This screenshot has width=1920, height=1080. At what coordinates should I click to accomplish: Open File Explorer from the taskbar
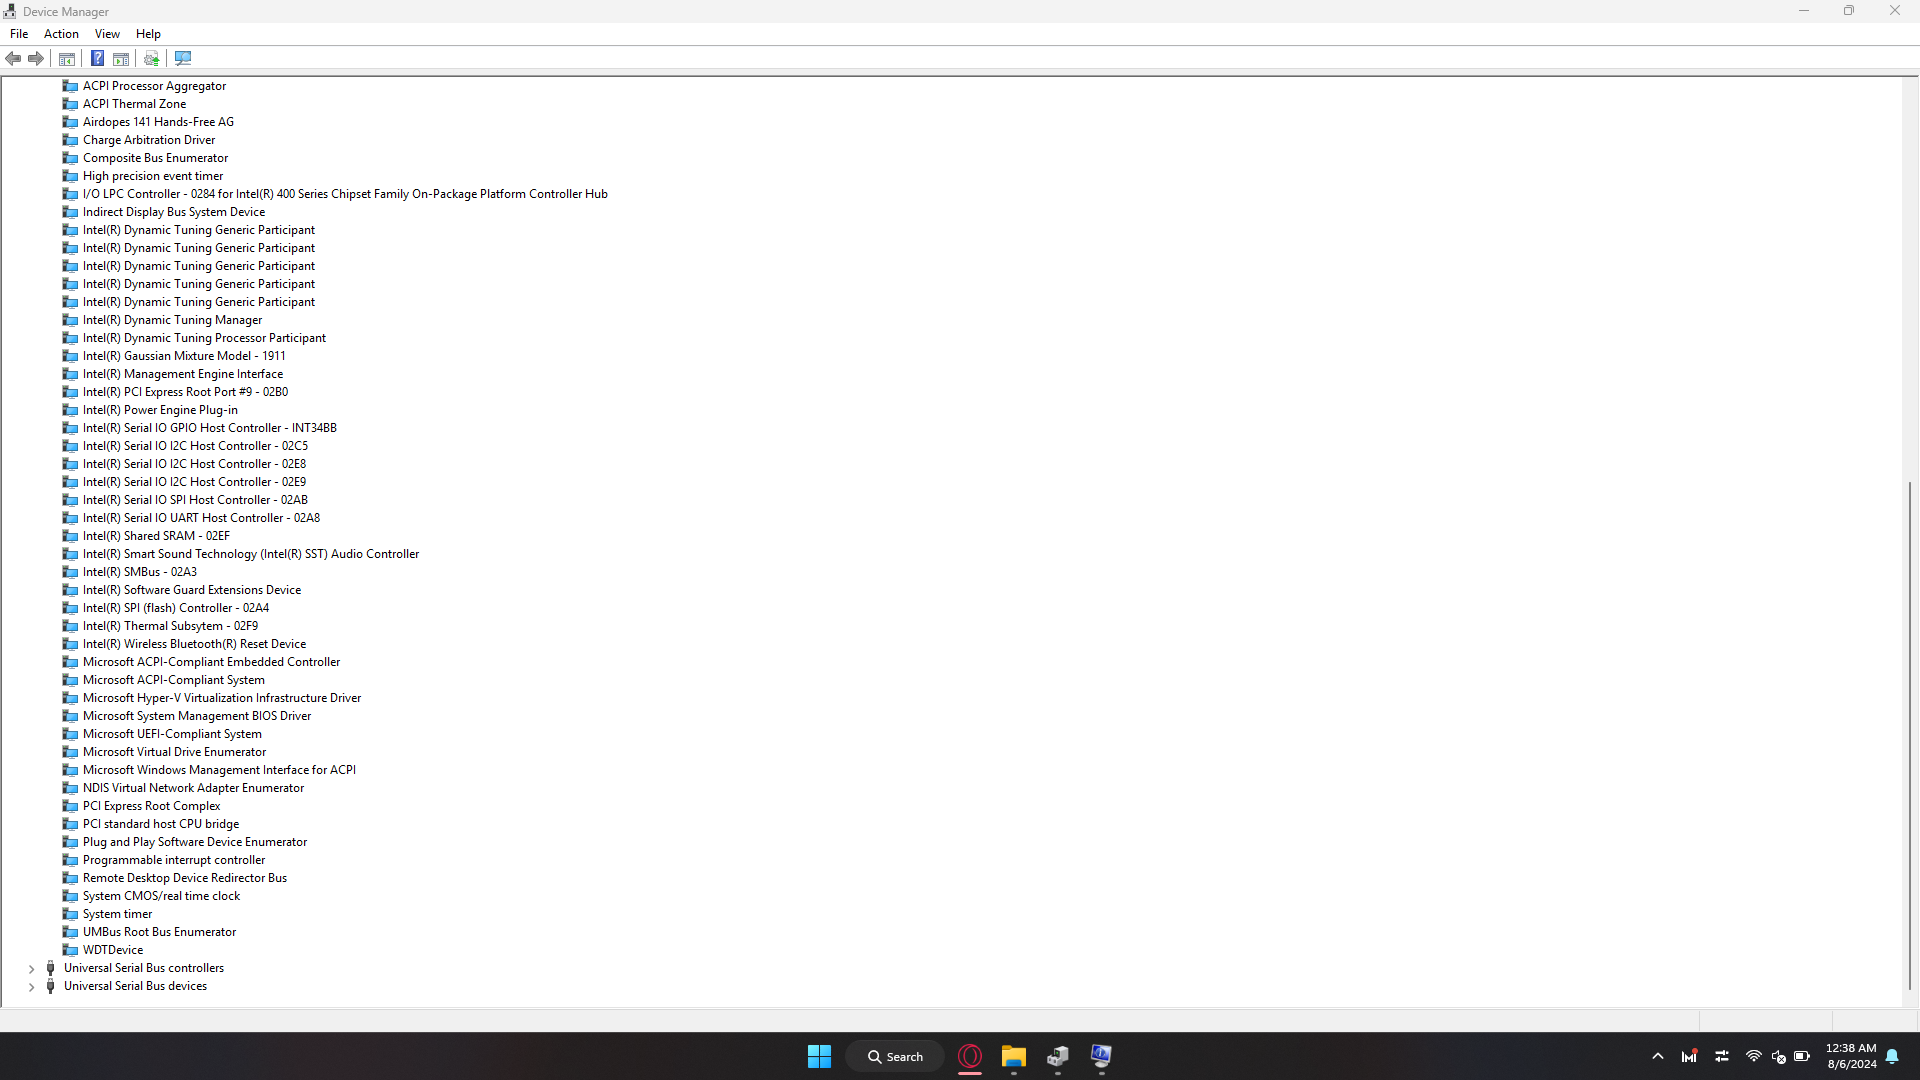coord(1013,1057)
